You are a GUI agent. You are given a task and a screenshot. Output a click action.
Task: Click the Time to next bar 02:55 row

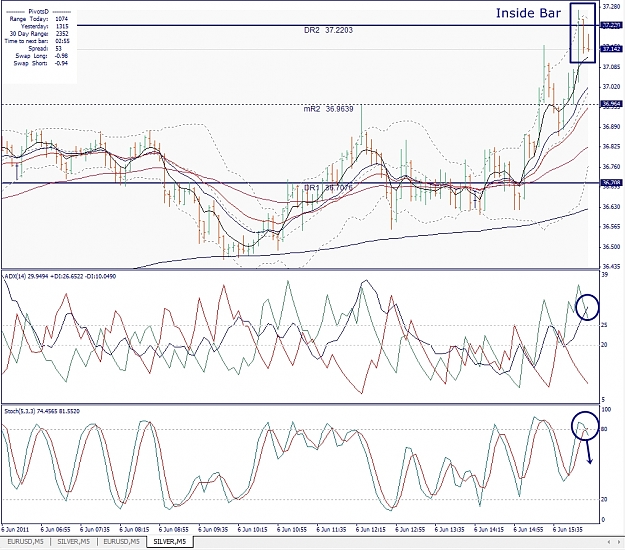37,41
